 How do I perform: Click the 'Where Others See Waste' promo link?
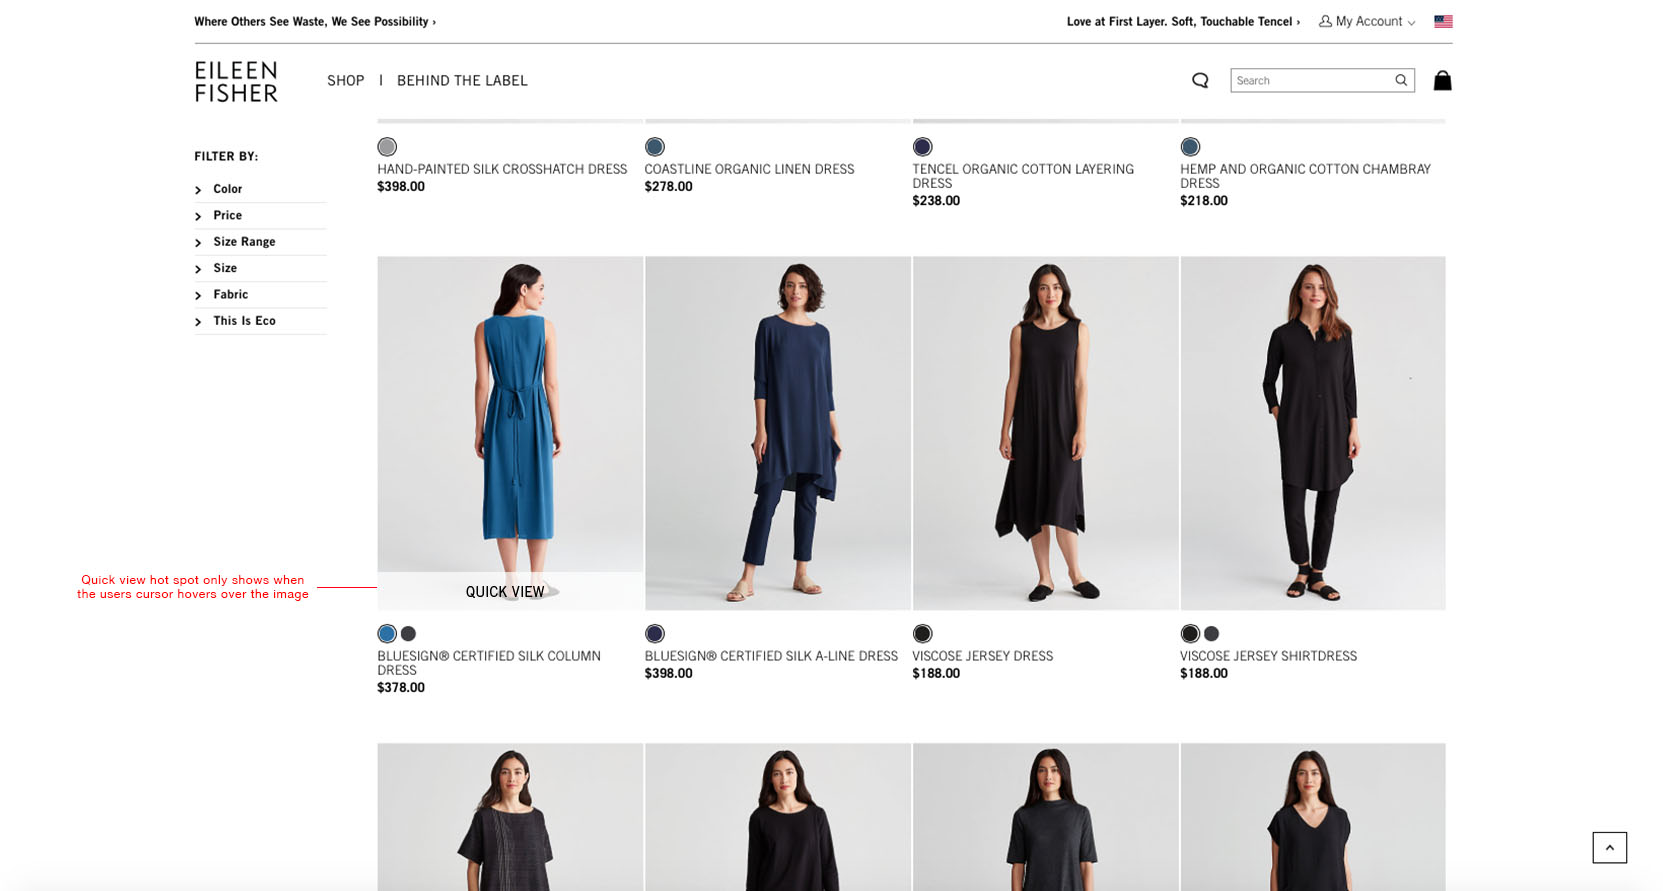point(315,22)
